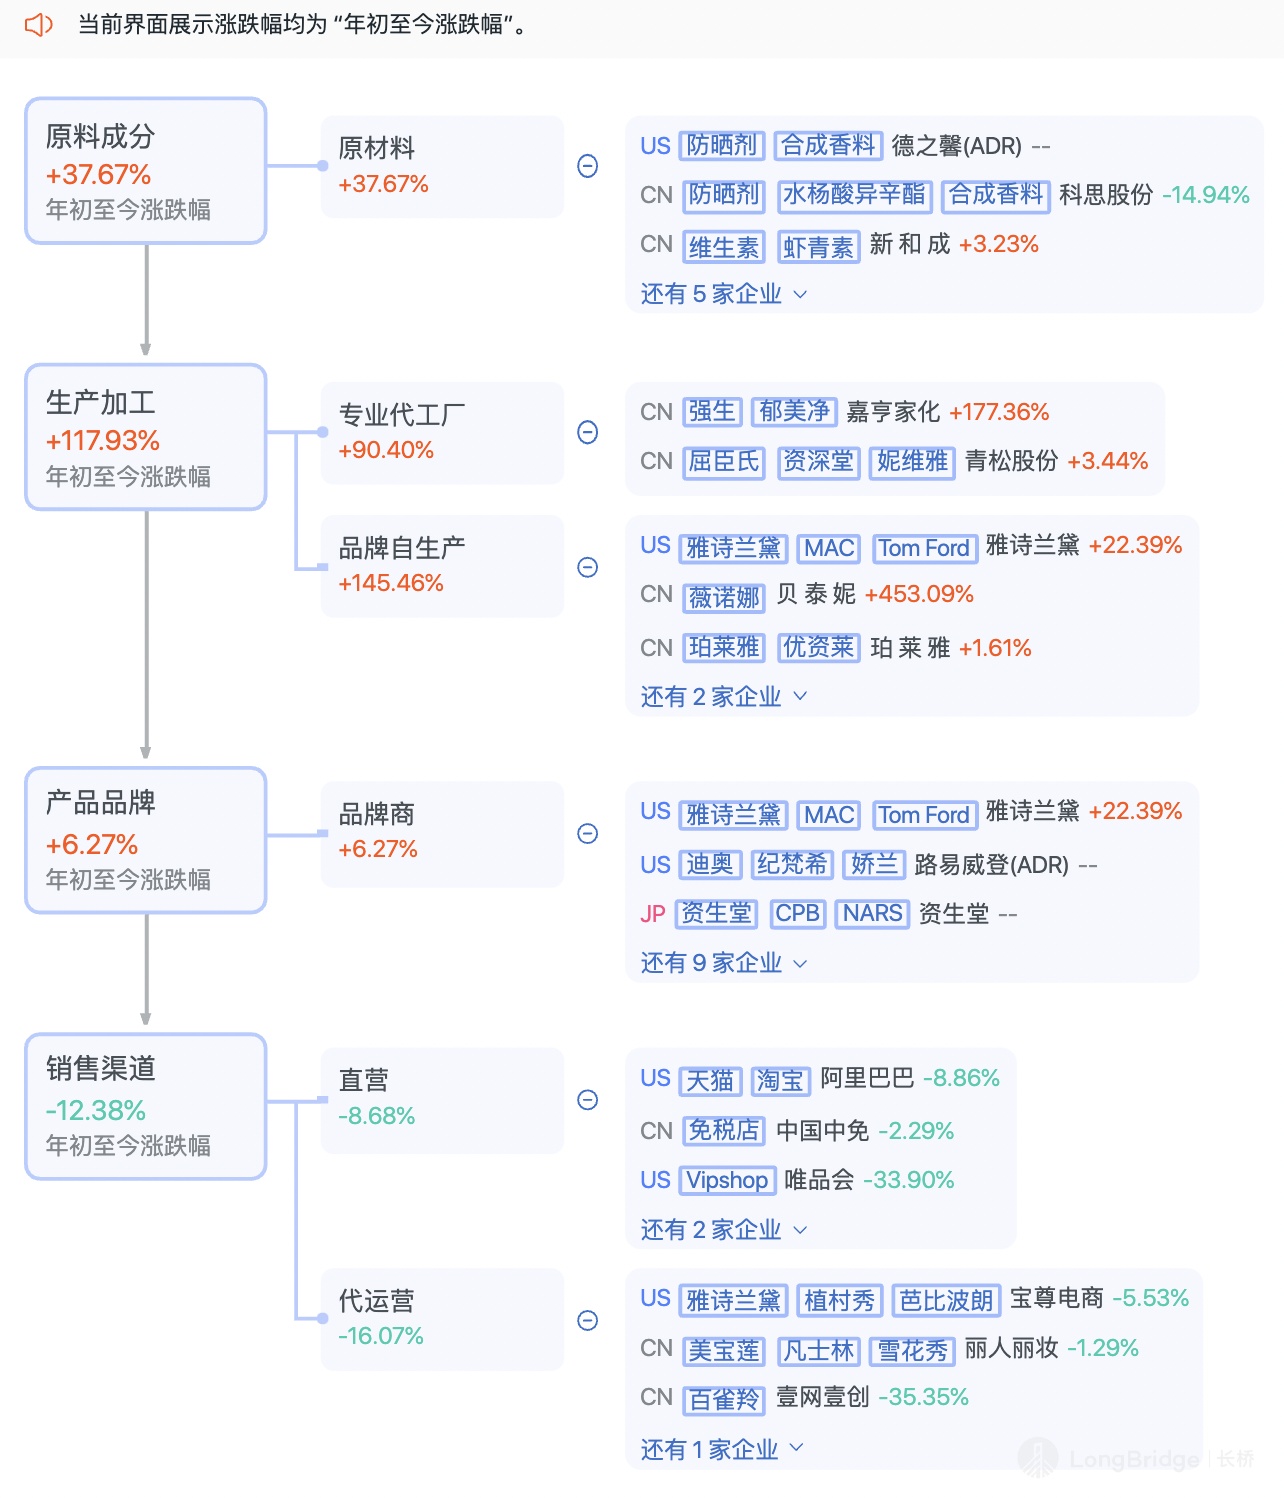Select the 原料成分 stage box

146,171
